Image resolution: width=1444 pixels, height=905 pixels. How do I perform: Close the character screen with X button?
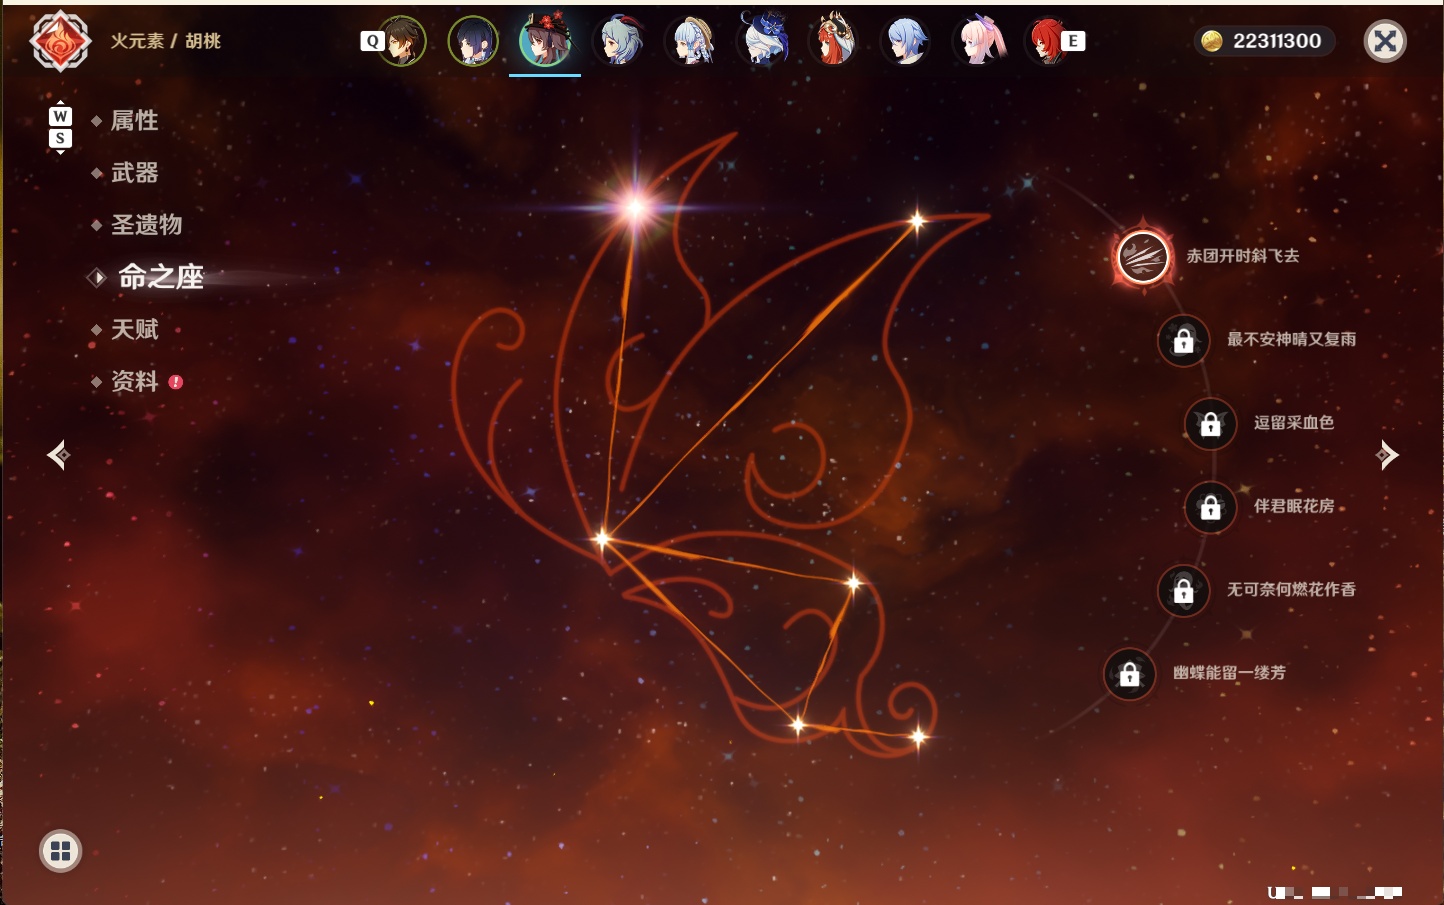click(x=1385, y=41)
